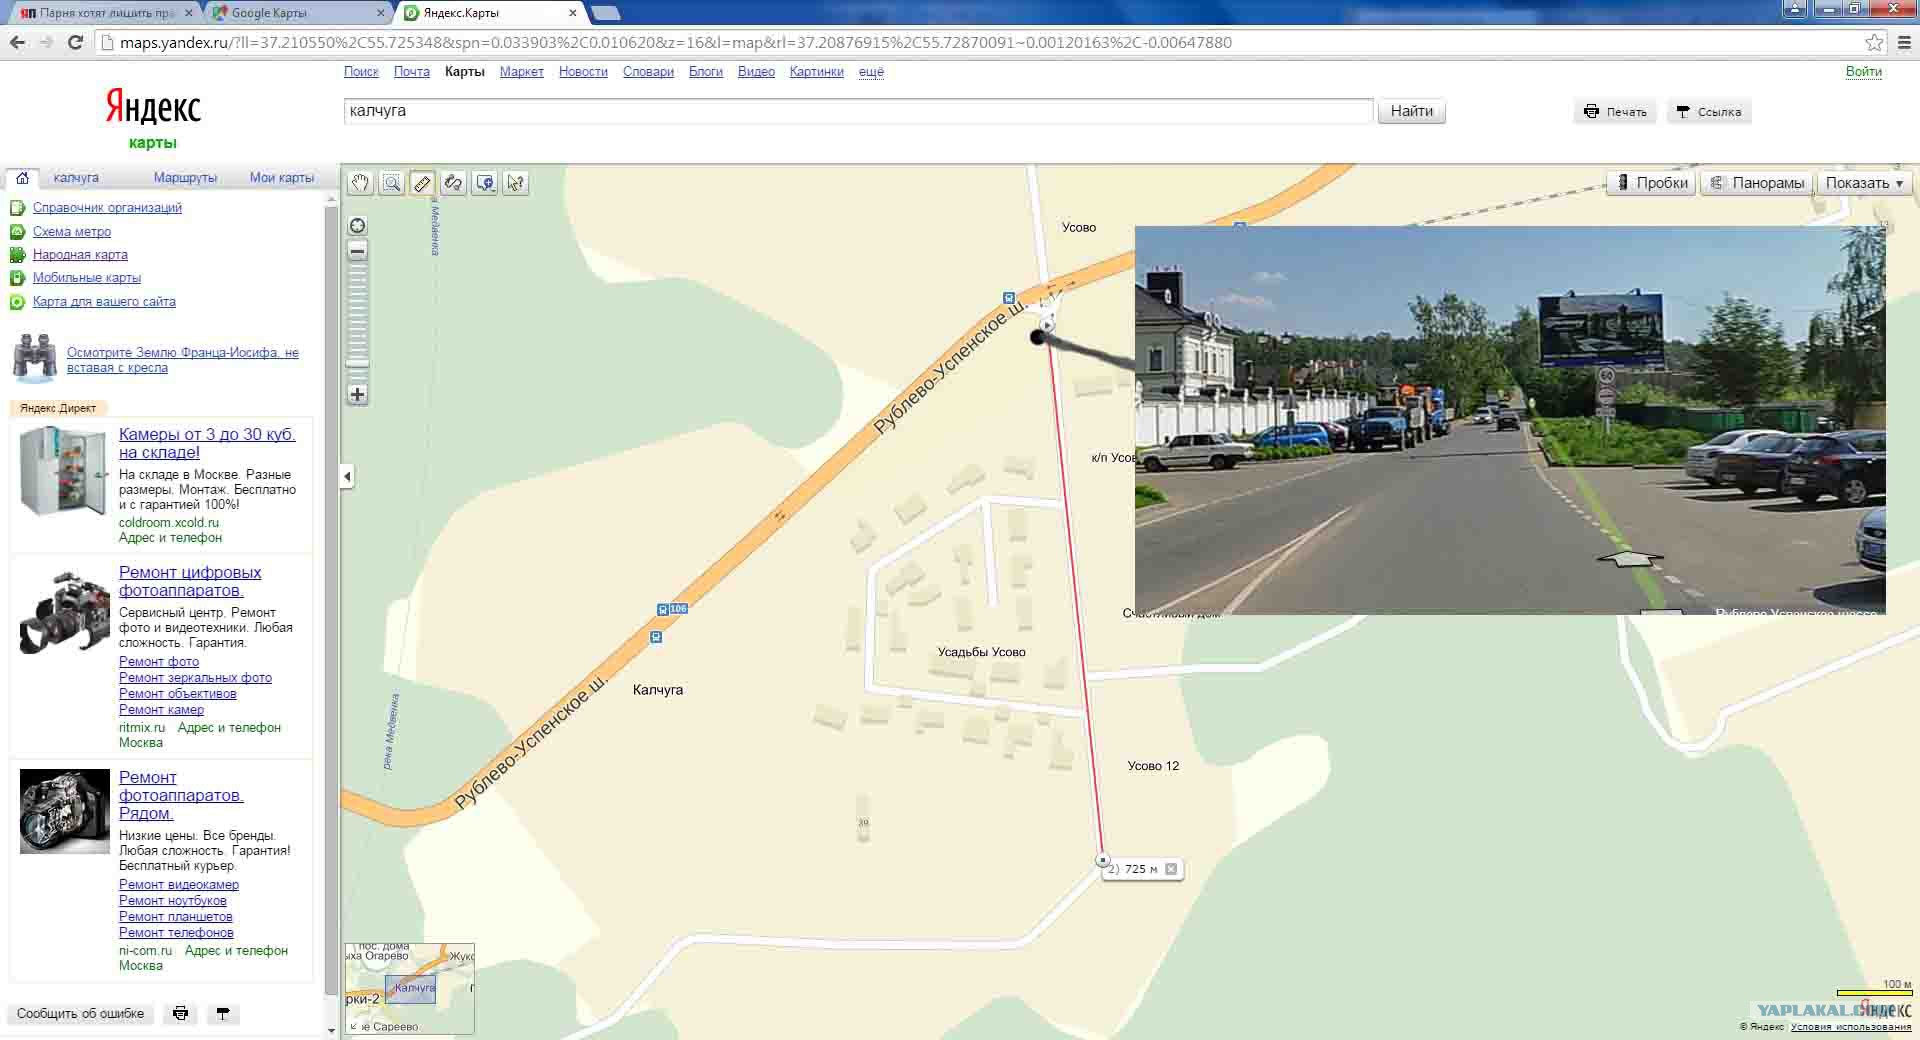
Task: Open Народная карта link
Action: click(x=80, y=255)
